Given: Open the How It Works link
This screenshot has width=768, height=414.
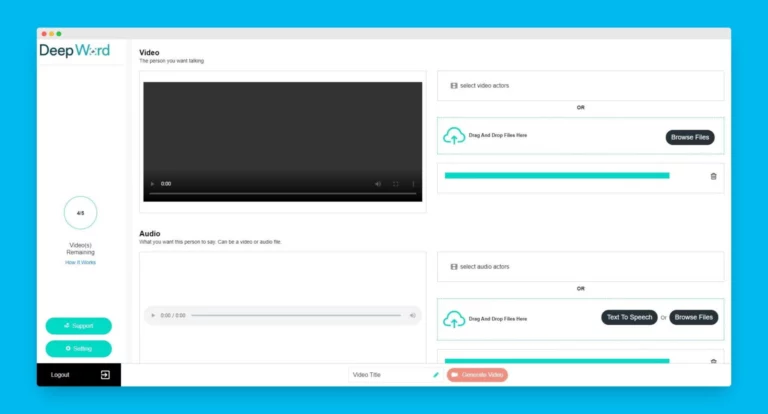Looking at the screenshot, I should coord(80,263).
